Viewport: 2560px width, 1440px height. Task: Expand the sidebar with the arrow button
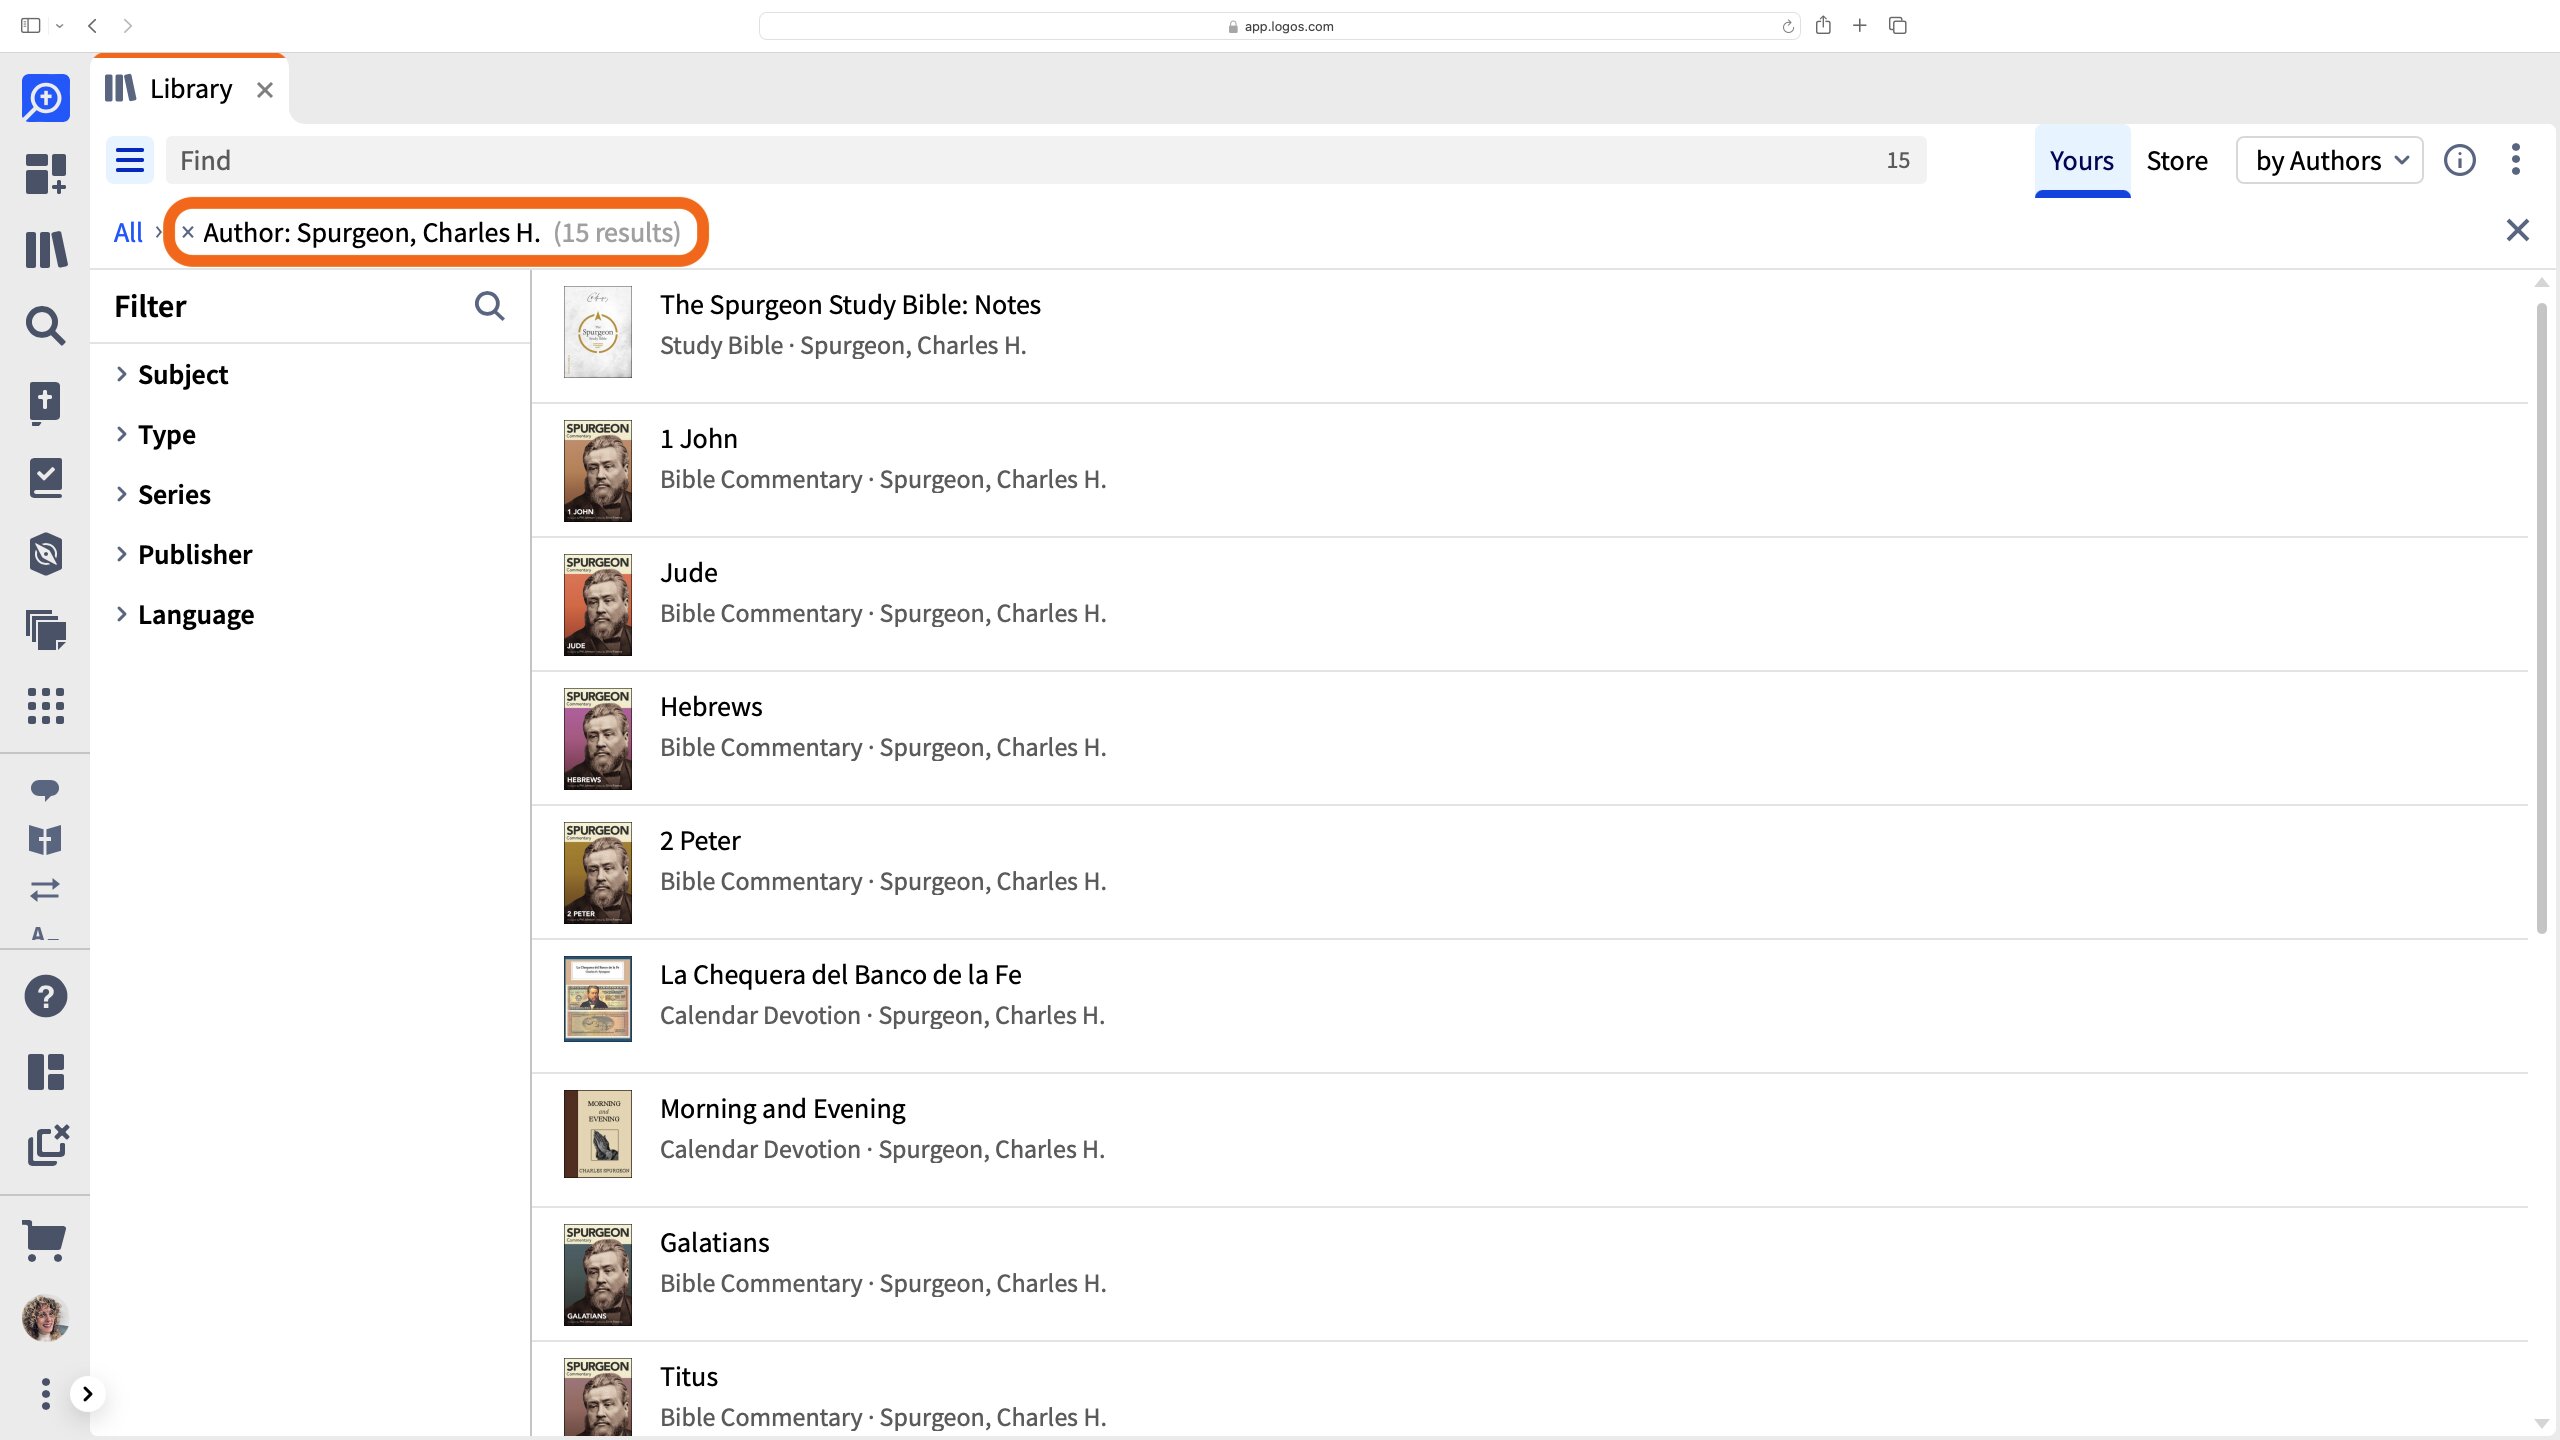(x=88, y=1393)
